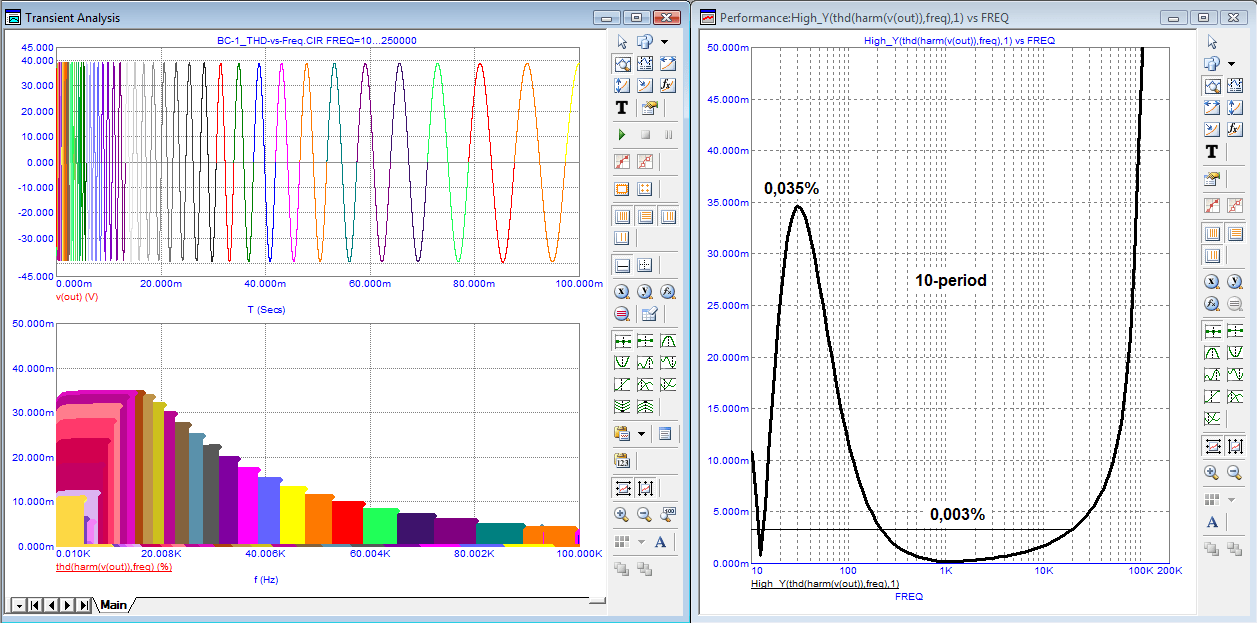The width and height of the screenshot is (1257, 623).
Task: Click the black T text tool in Performance window
Action: click(x=1211, y=151)
